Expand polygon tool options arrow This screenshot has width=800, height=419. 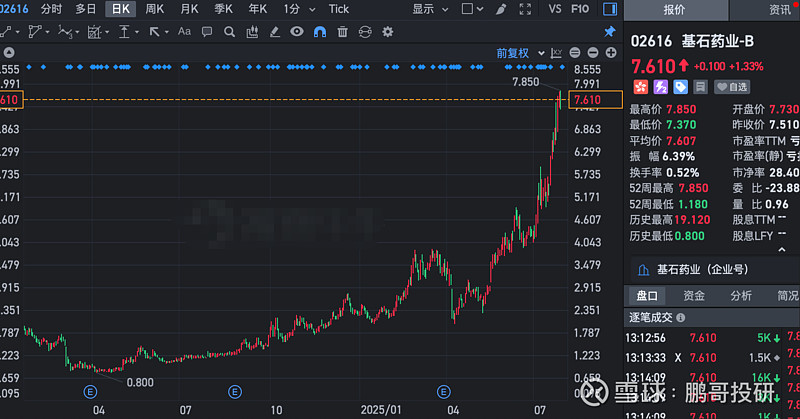[47, 32]
